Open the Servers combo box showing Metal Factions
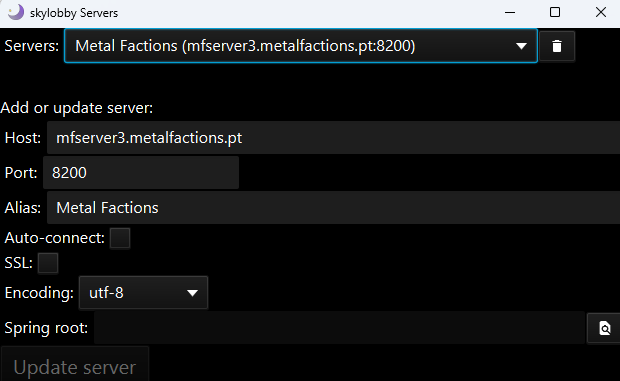This screenshot has width=620, height=381. [301, 46]
